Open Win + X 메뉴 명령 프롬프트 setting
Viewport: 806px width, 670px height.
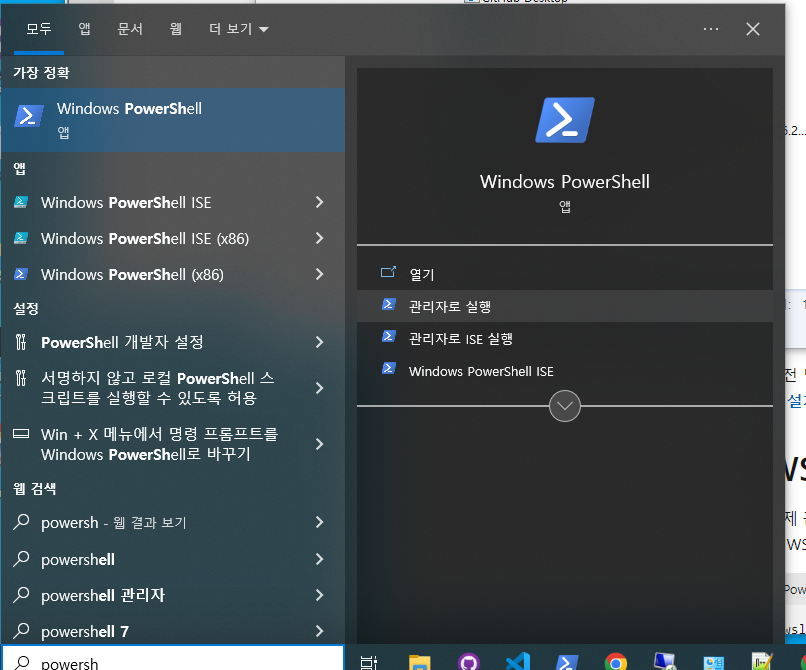point(154,444)
